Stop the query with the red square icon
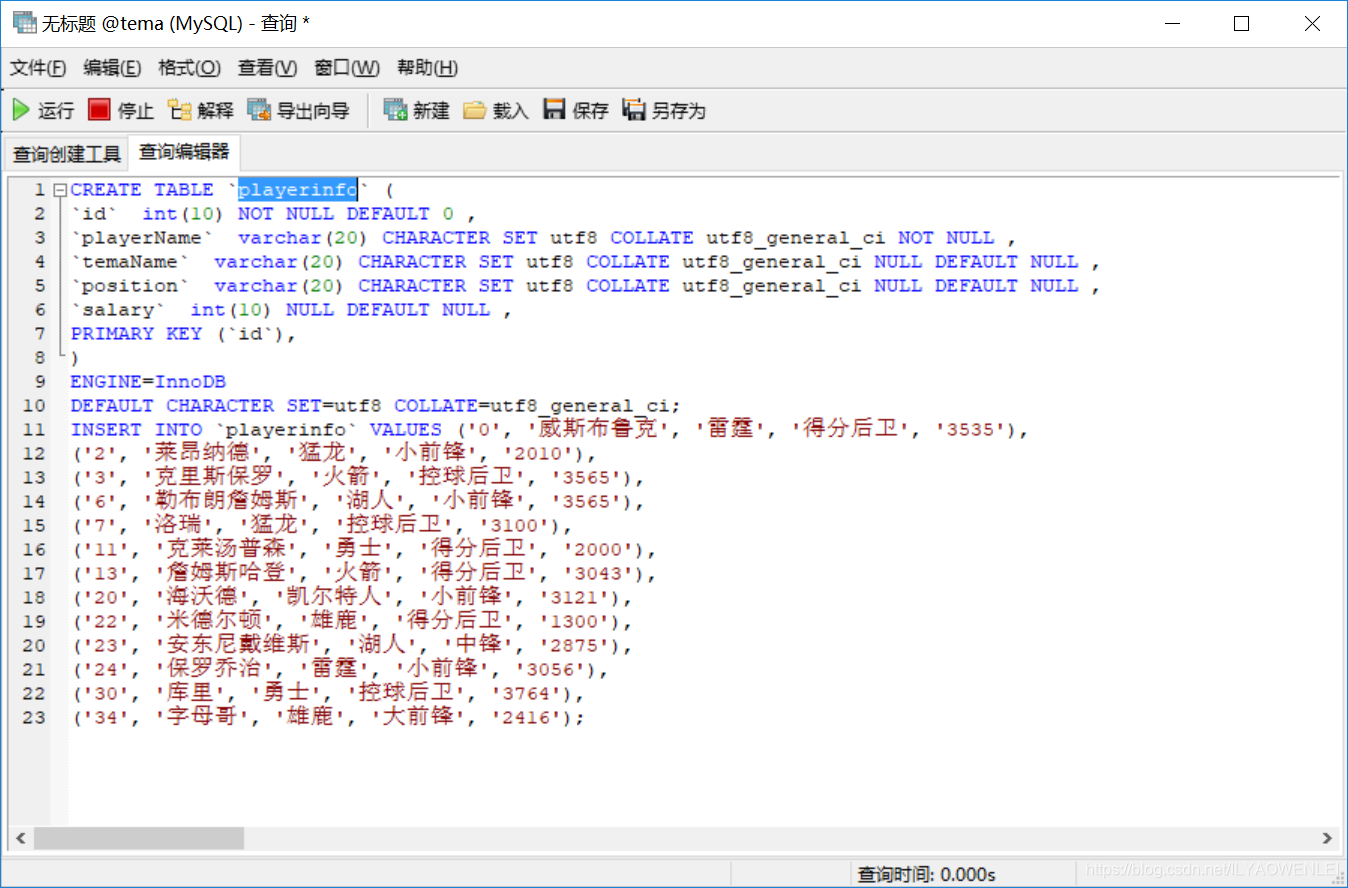 tap(121, 110)
